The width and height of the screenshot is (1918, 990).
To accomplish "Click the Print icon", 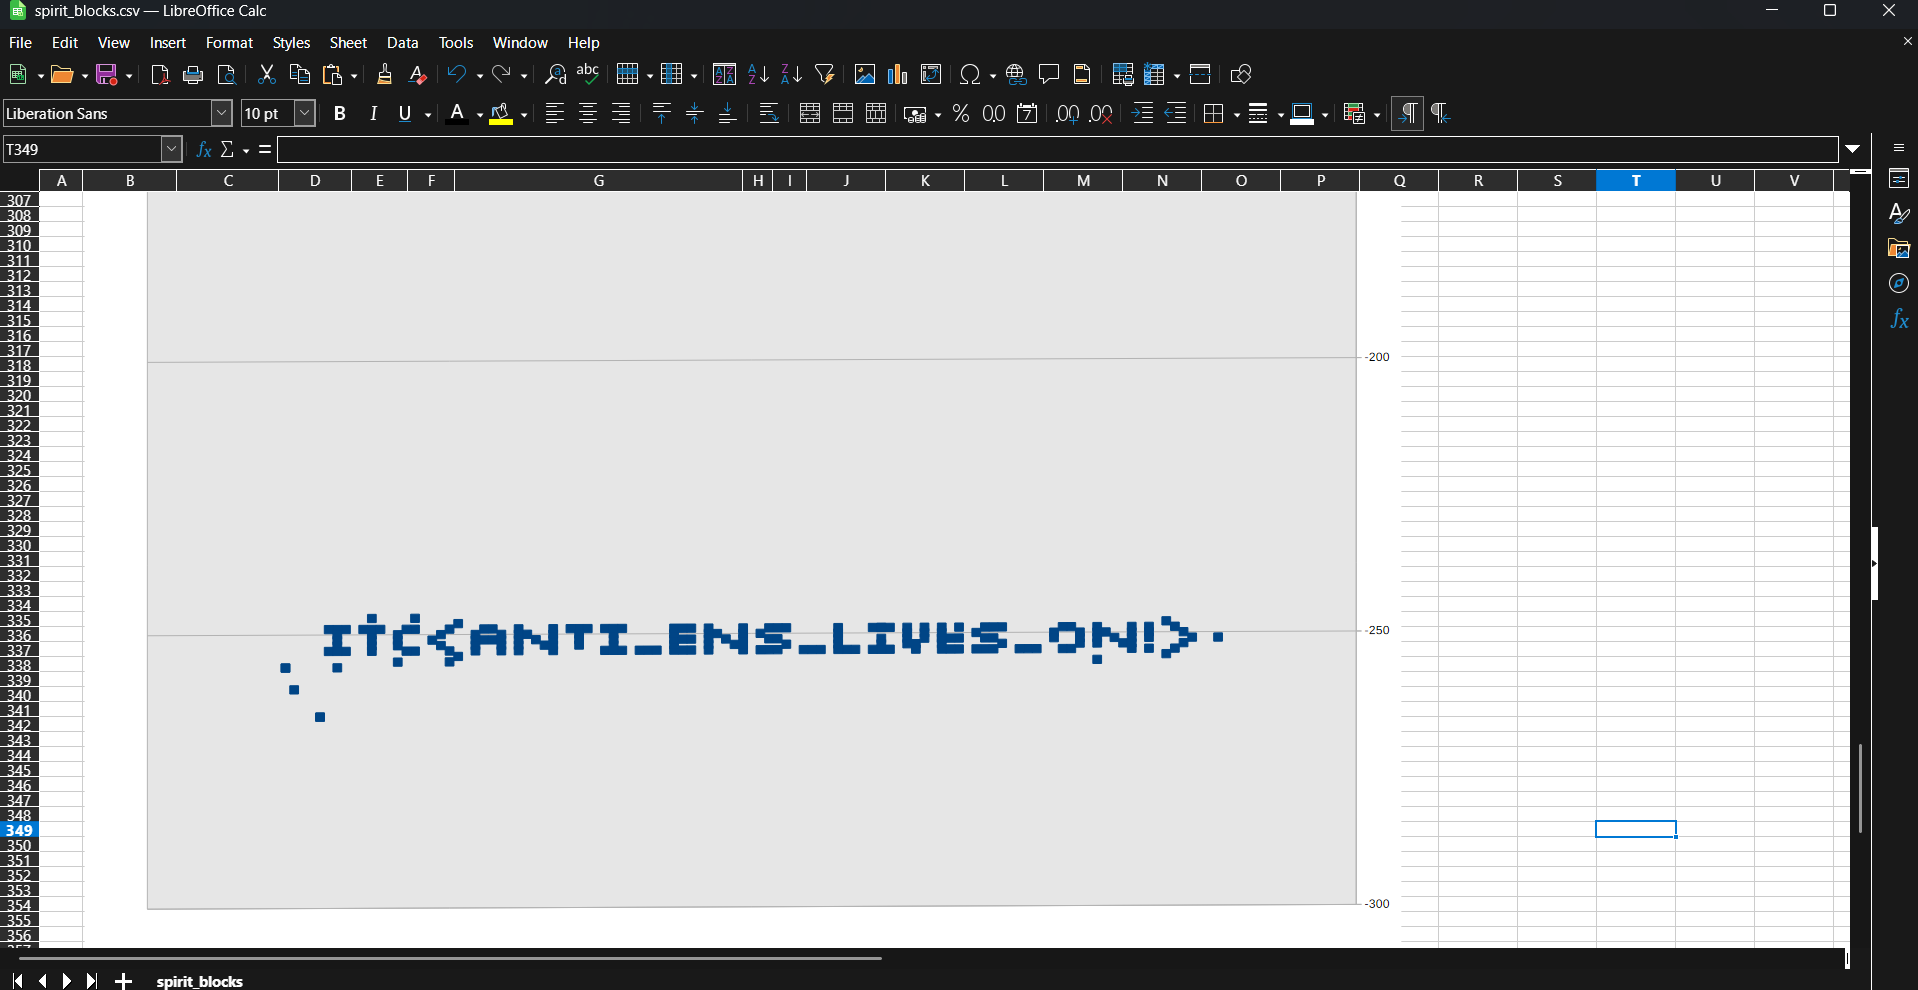I will (193, 74).
